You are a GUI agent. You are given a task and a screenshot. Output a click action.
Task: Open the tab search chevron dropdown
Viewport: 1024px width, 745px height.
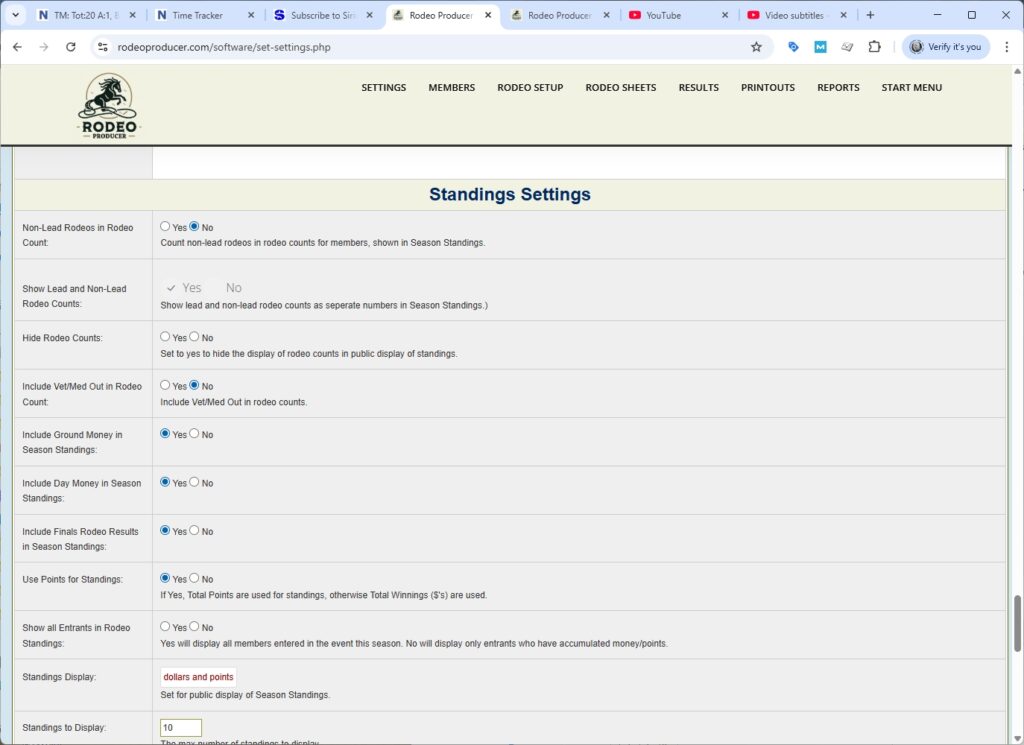[14, 15]
